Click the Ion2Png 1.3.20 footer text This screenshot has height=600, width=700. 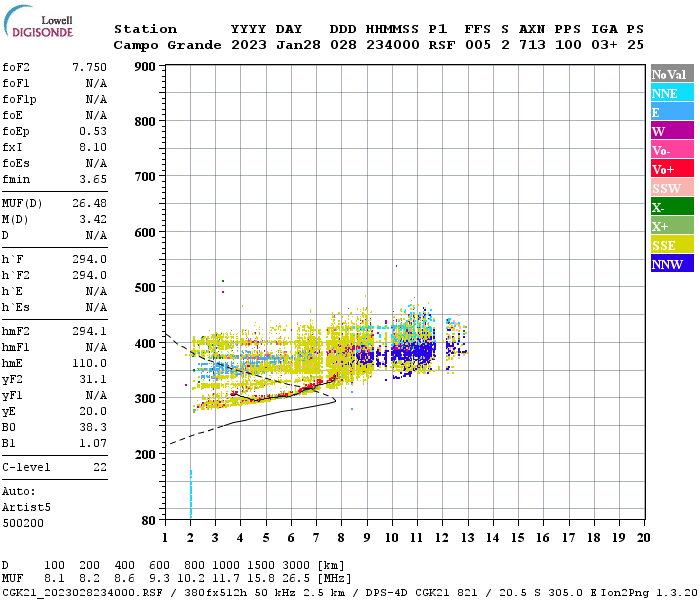[649, 592]
